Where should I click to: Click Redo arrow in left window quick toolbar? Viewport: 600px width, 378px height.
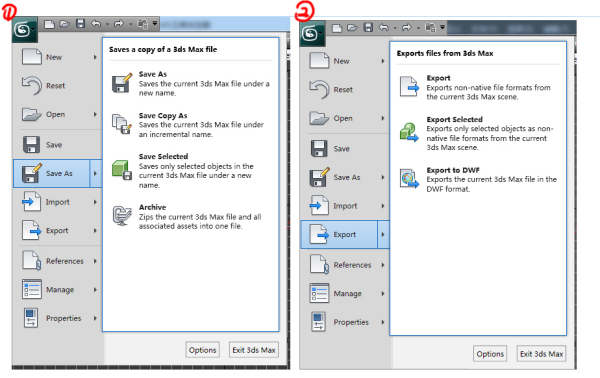pos(119,24)
